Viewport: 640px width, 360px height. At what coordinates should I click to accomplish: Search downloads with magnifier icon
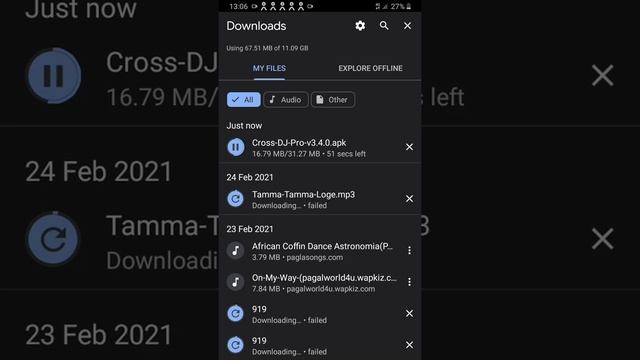[384, 26]
